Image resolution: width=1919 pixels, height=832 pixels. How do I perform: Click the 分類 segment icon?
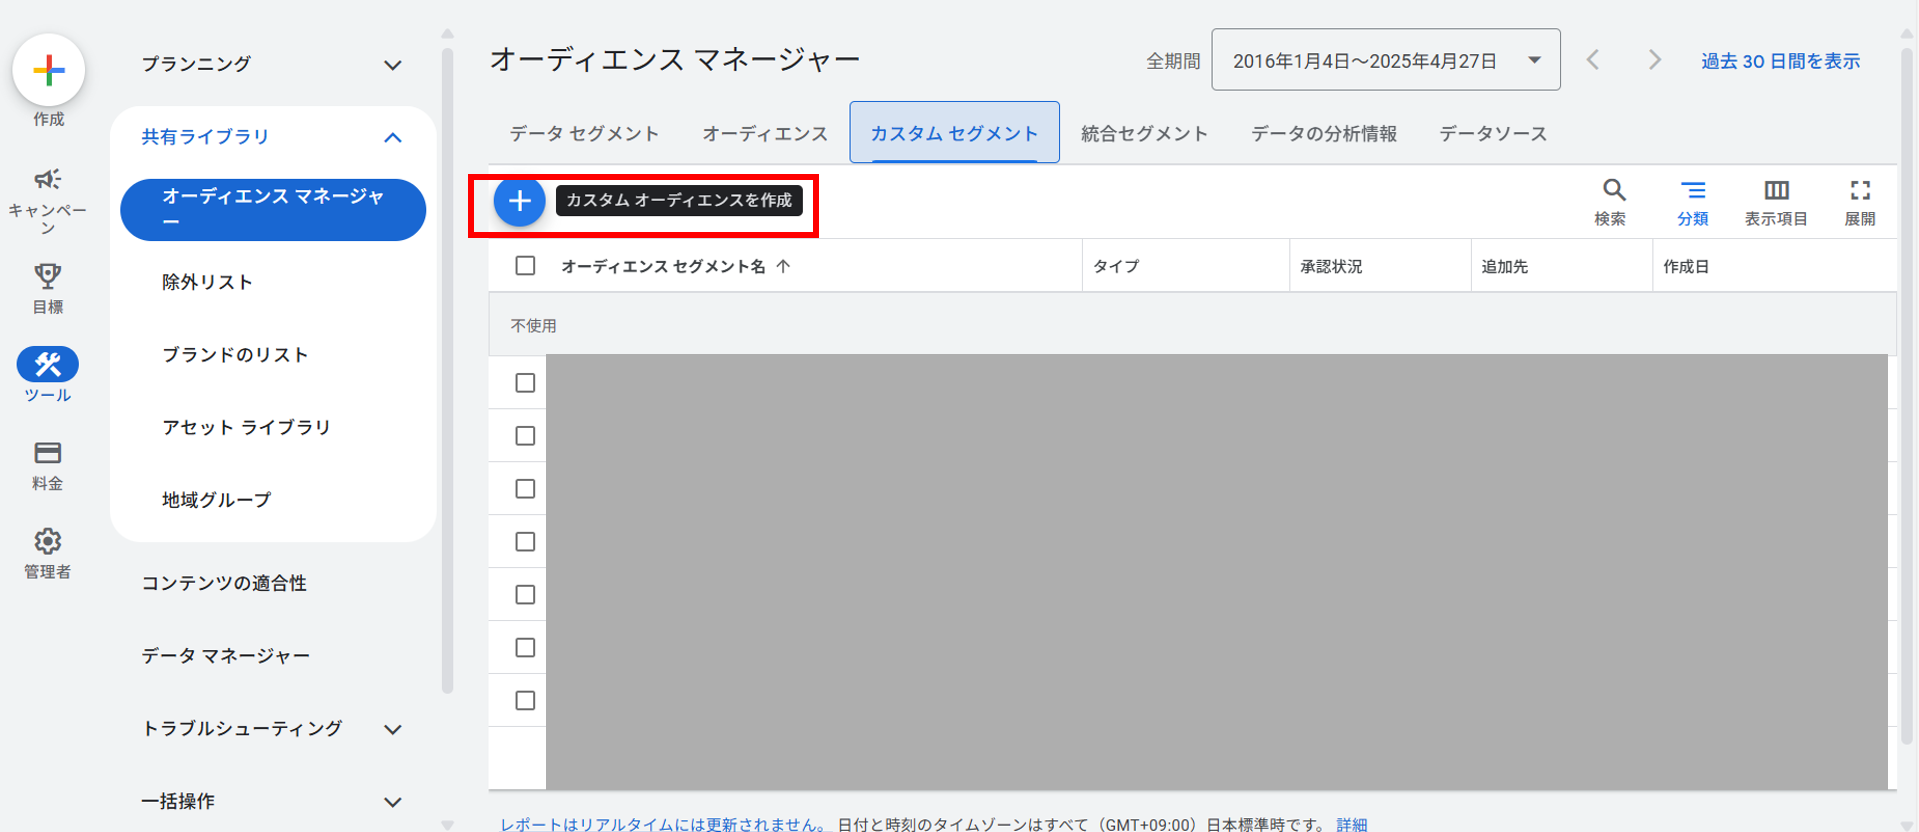pos(1692,190)
